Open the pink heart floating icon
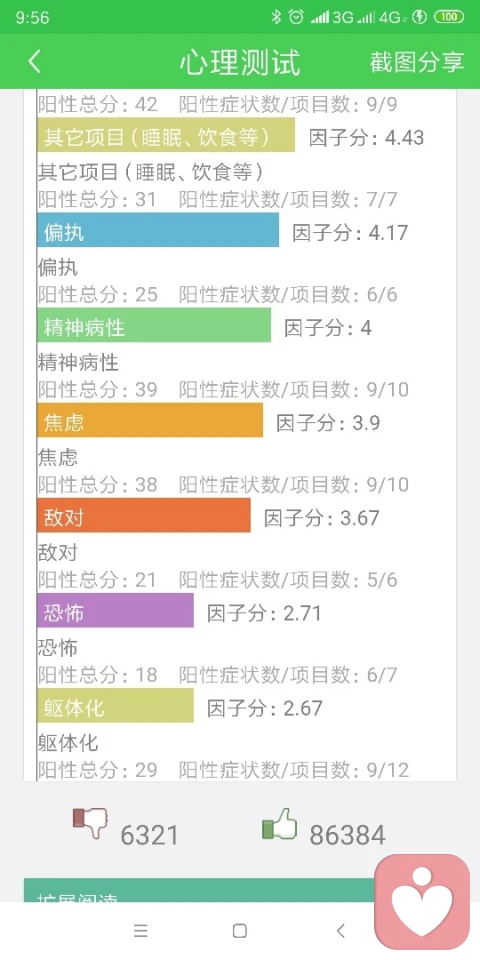480x960 pixels. (x=422, y=901)
